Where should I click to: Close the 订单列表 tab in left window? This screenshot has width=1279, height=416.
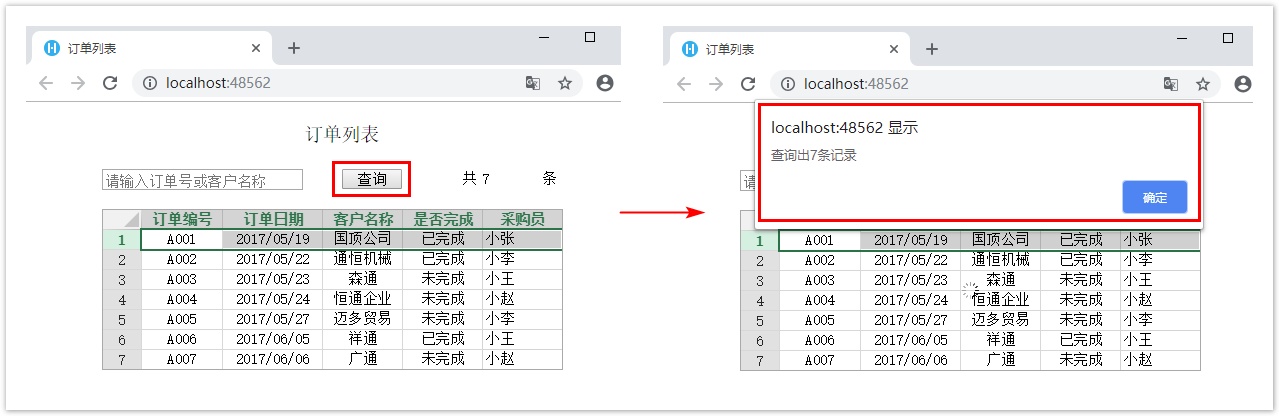pyautogui.click(x=256, y=48)
